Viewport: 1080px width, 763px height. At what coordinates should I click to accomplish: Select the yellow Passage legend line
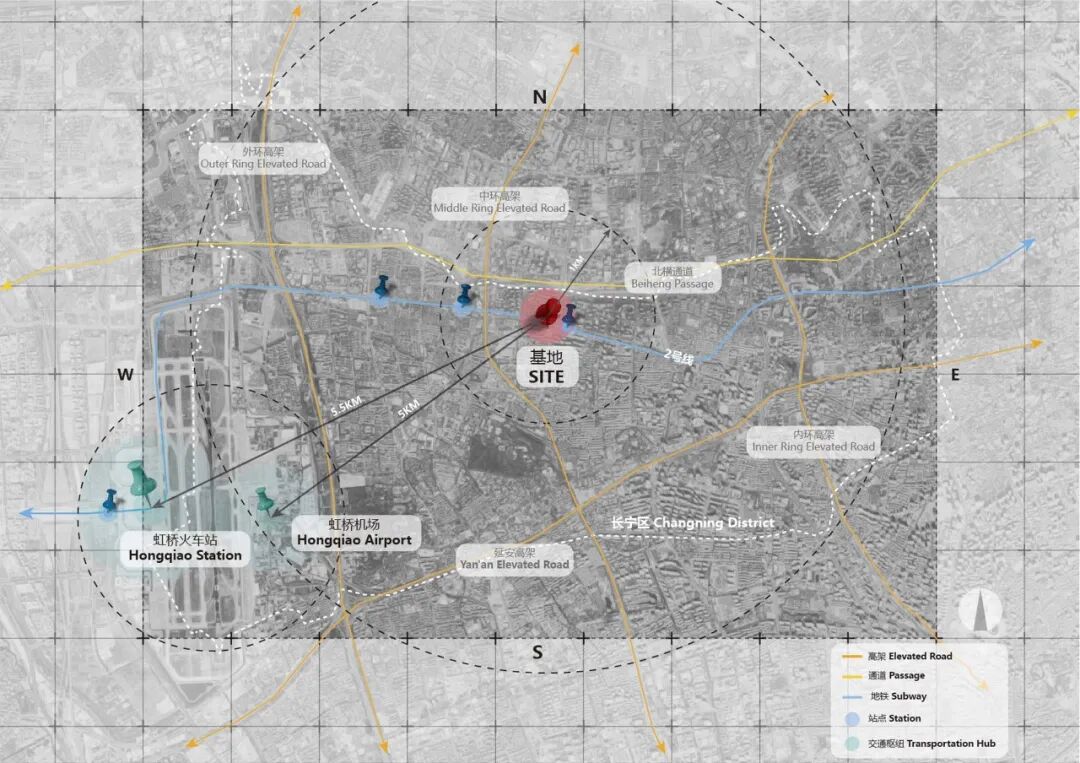[x=850, y=676]
